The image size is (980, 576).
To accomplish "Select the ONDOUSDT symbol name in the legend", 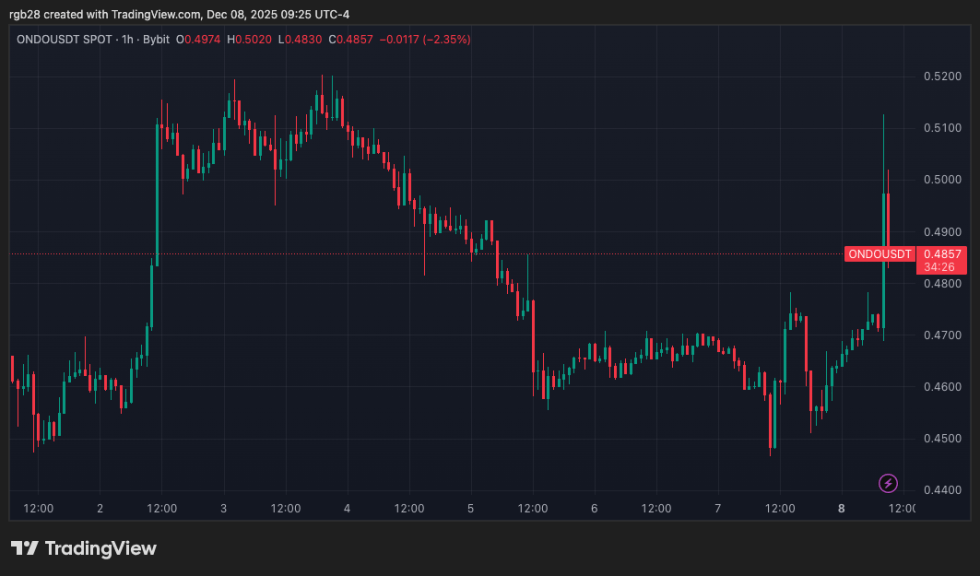I will coord(47,40).
